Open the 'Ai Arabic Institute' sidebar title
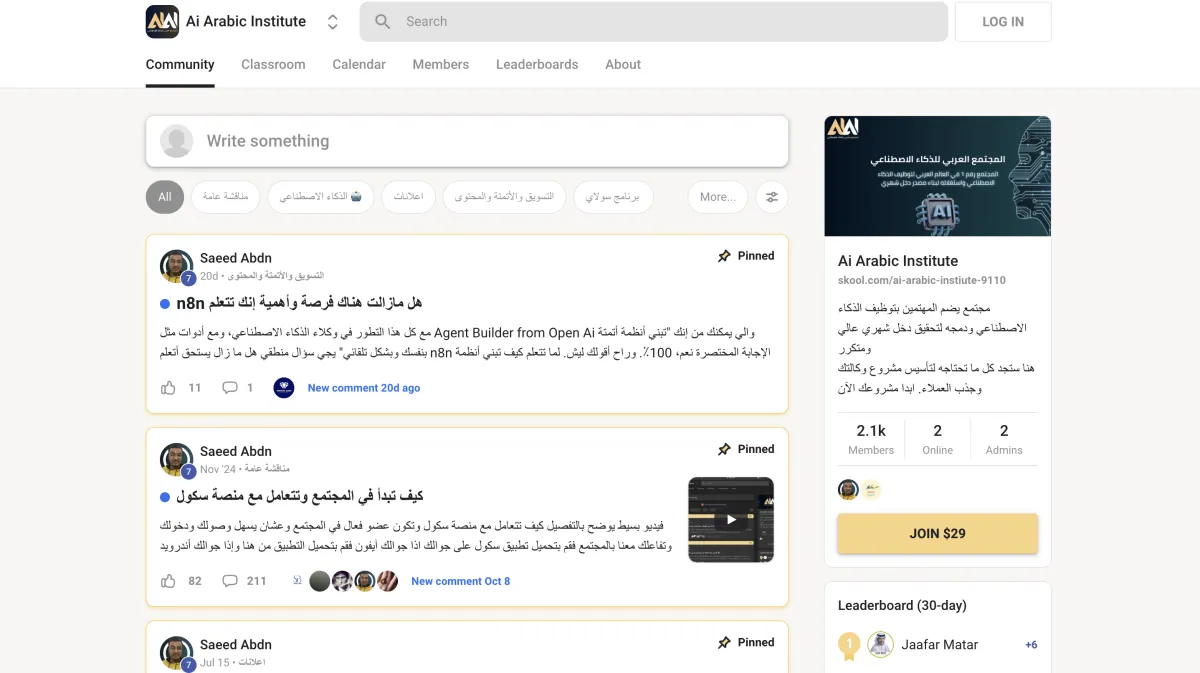The width and height of the screenshot is (1200, 673). click(898, 260)
